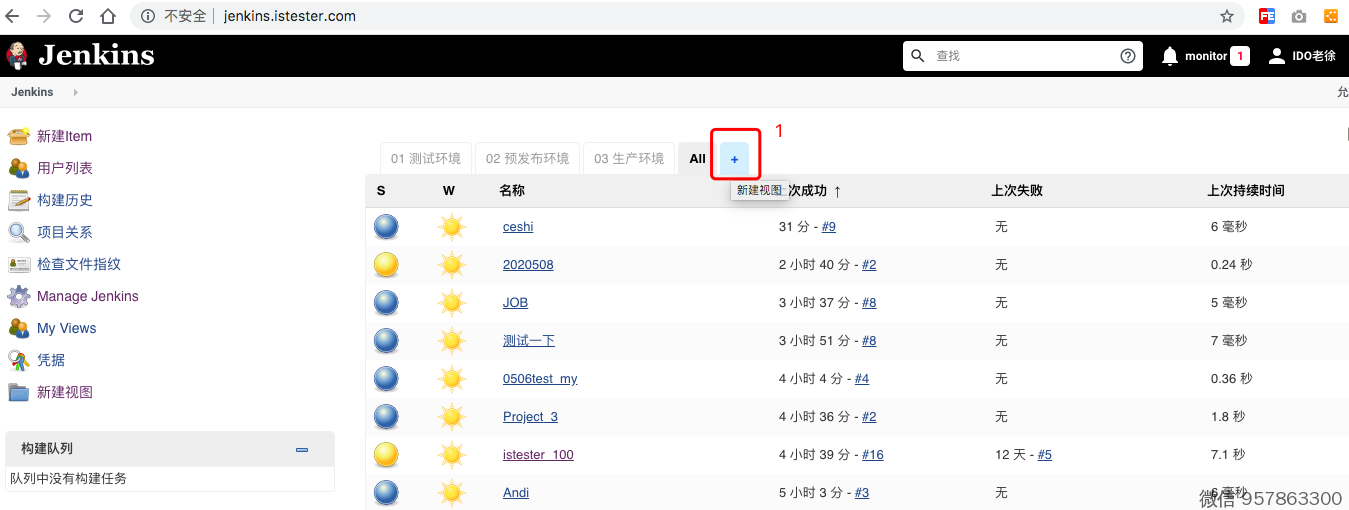Click the 查找 search box
Viewport: 1349px width, 510px height.
(1020, 56)
